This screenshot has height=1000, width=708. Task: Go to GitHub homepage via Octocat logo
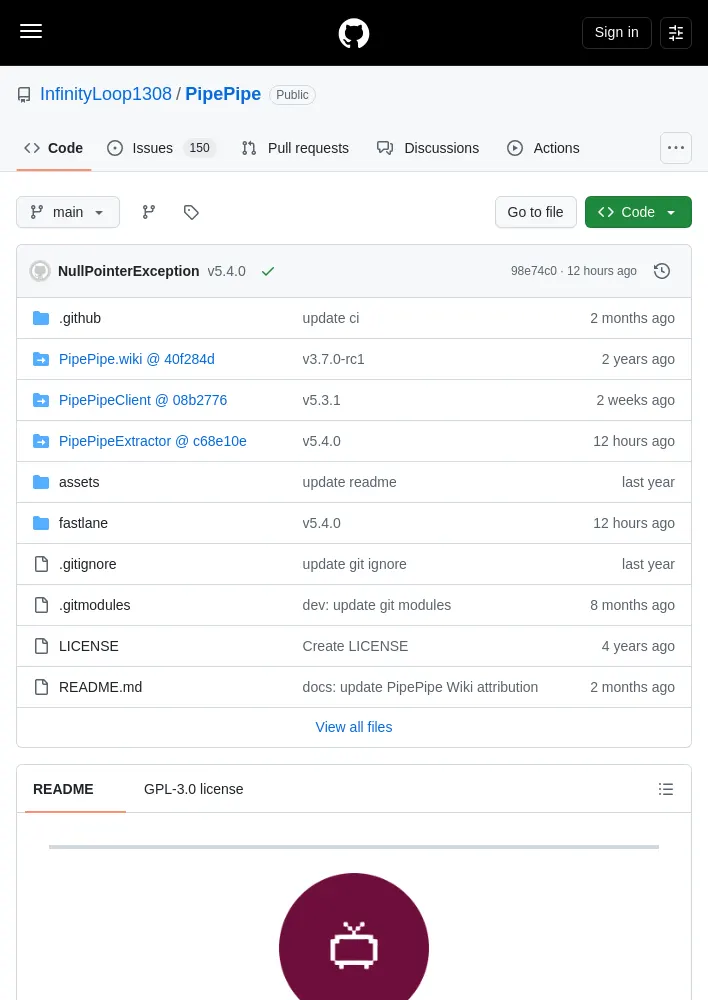coord(354,33)
